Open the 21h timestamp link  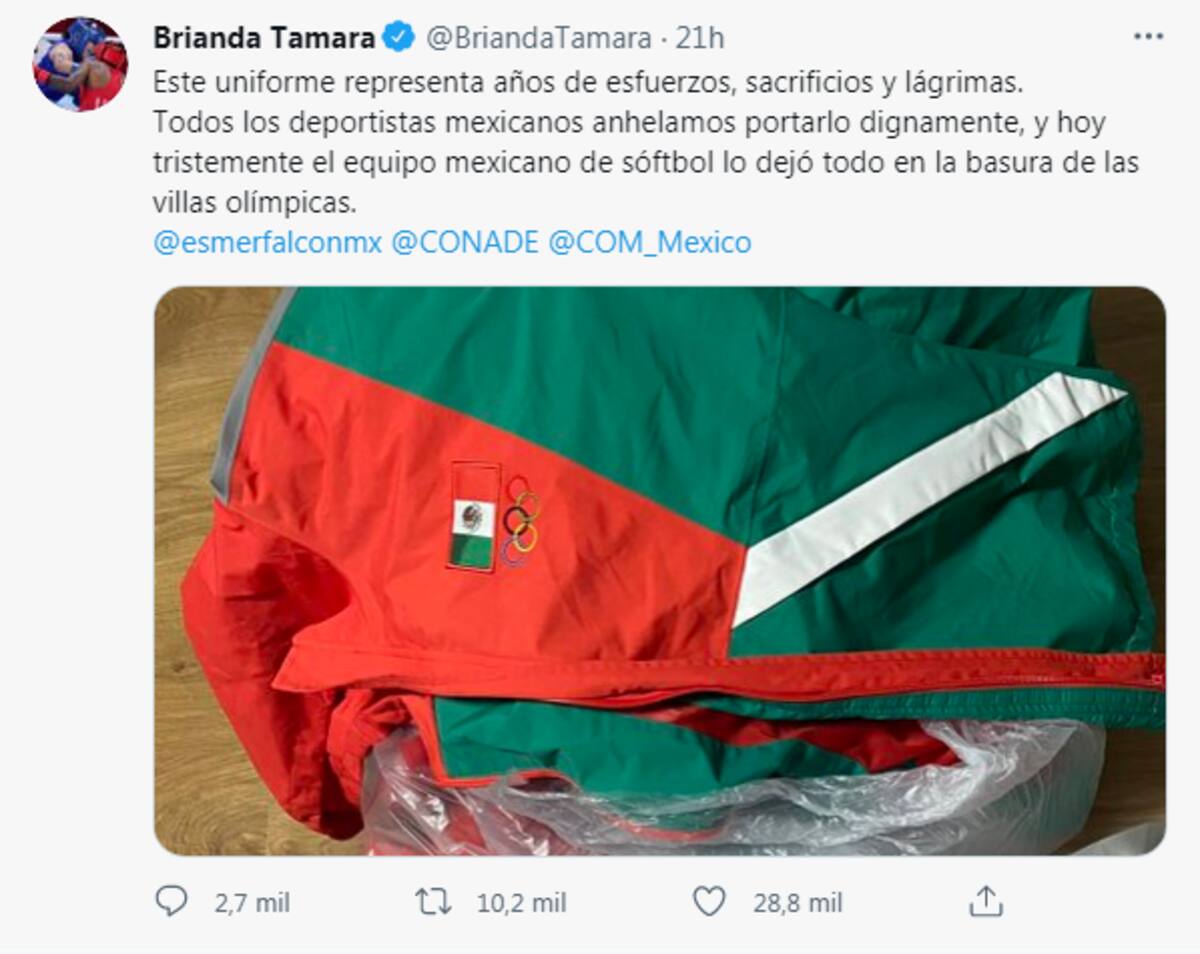[x=700, y=38]
